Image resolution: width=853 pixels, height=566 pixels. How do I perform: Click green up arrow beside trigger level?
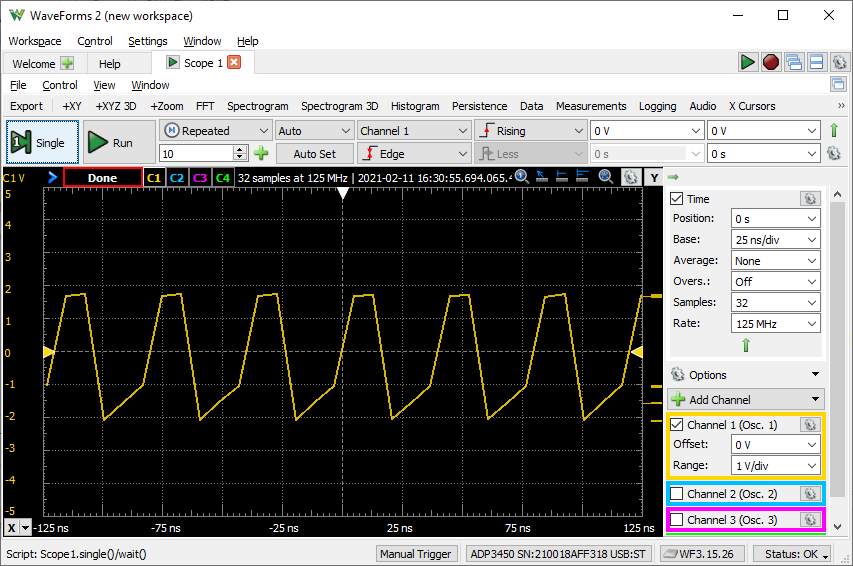[833, 131]
